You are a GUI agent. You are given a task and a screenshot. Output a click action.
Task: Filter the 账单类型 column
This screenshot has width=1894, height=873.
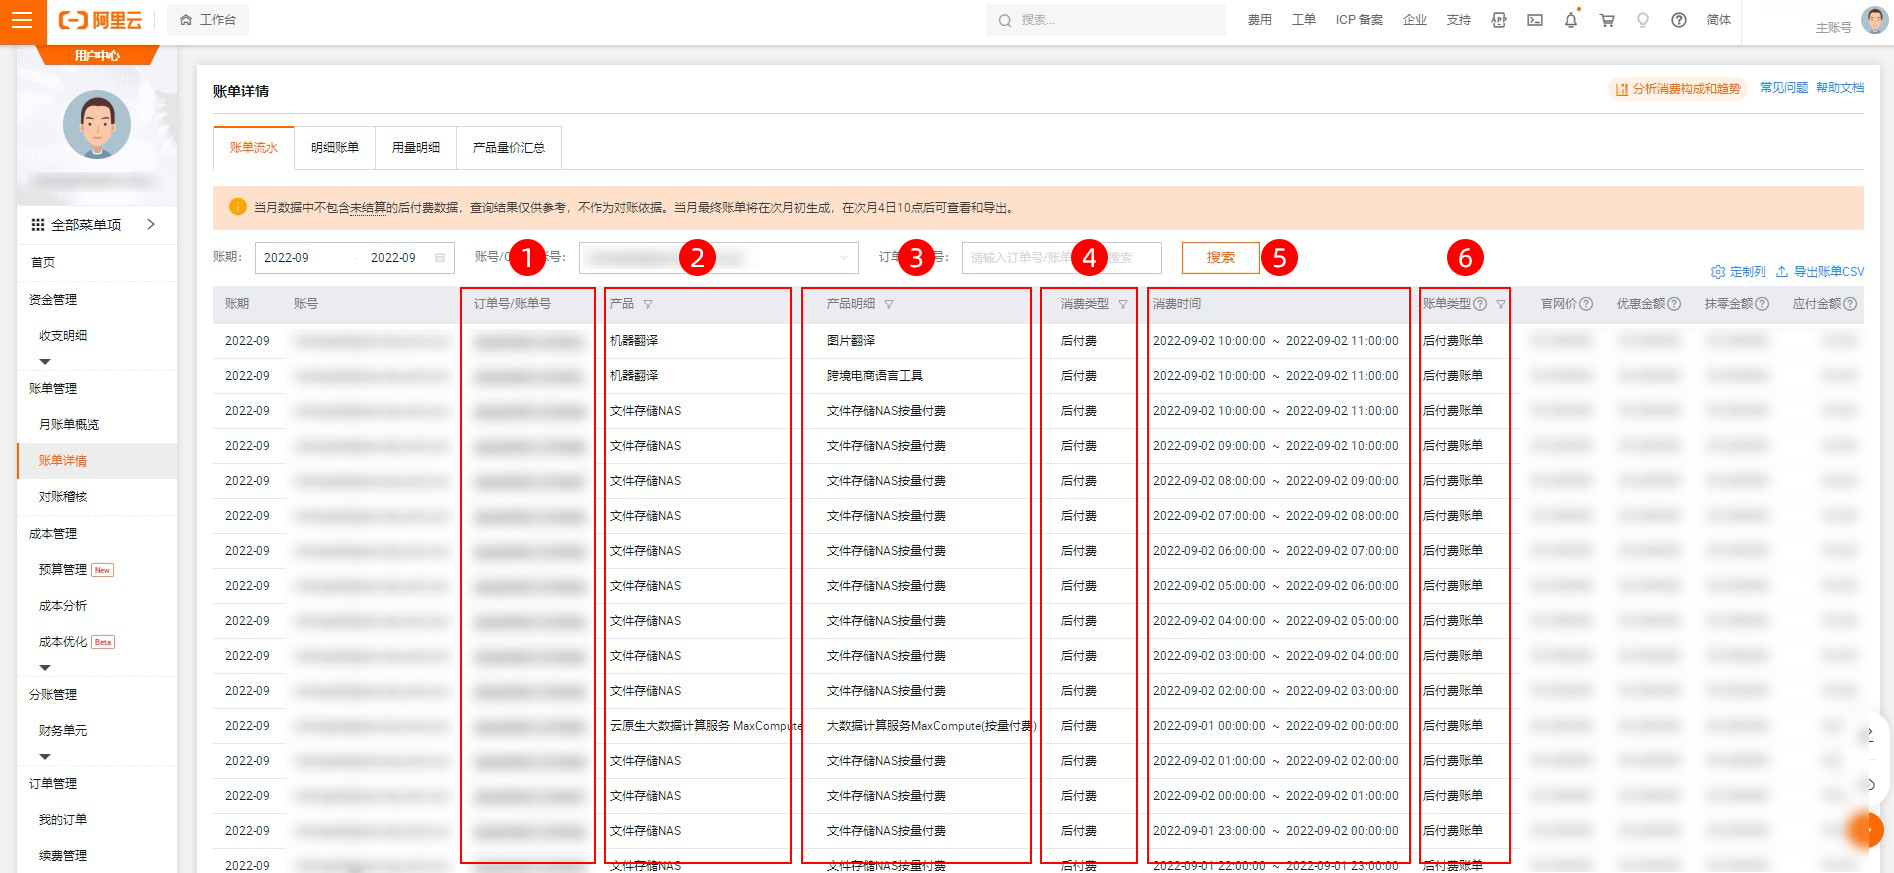pyautogui.click(x=1501, y=304)
